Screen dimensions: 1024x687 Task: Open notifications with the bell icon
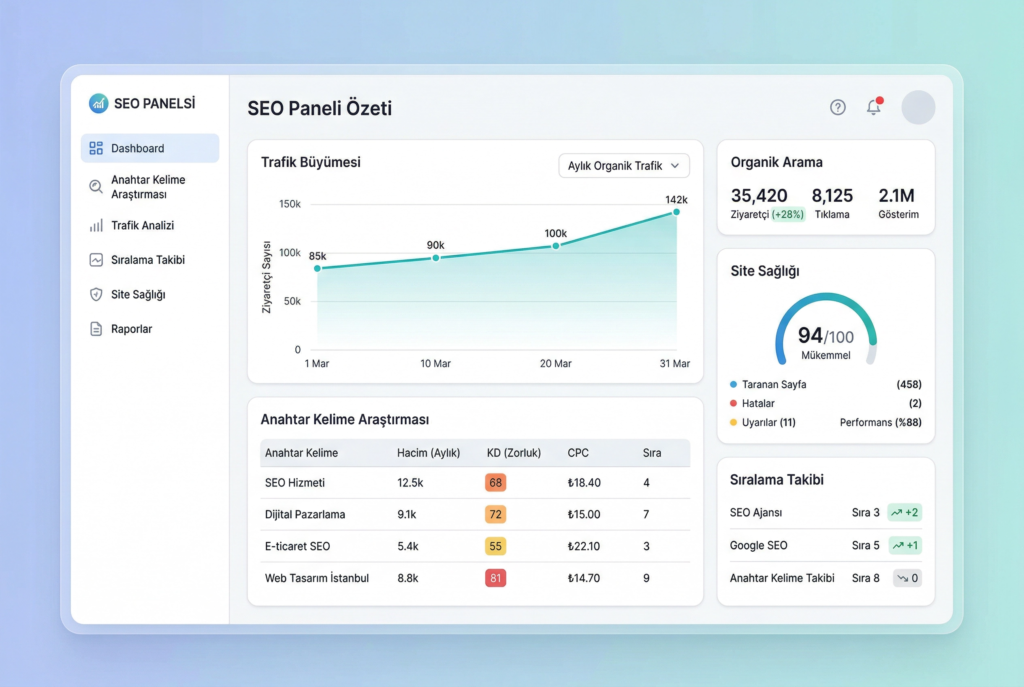coord(873,107)
